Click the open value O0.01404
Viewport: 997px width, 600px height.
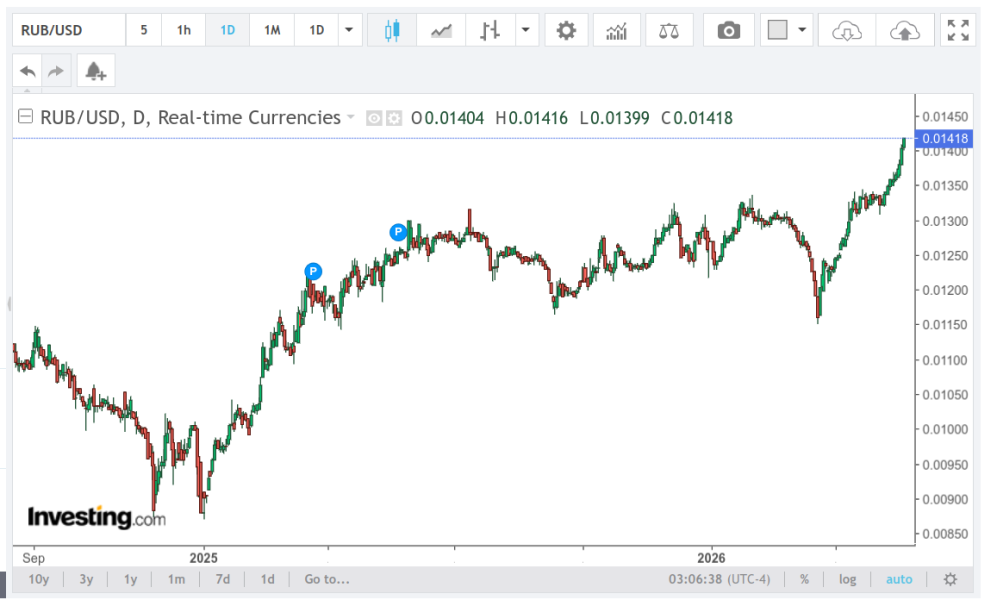coord(448,118)
